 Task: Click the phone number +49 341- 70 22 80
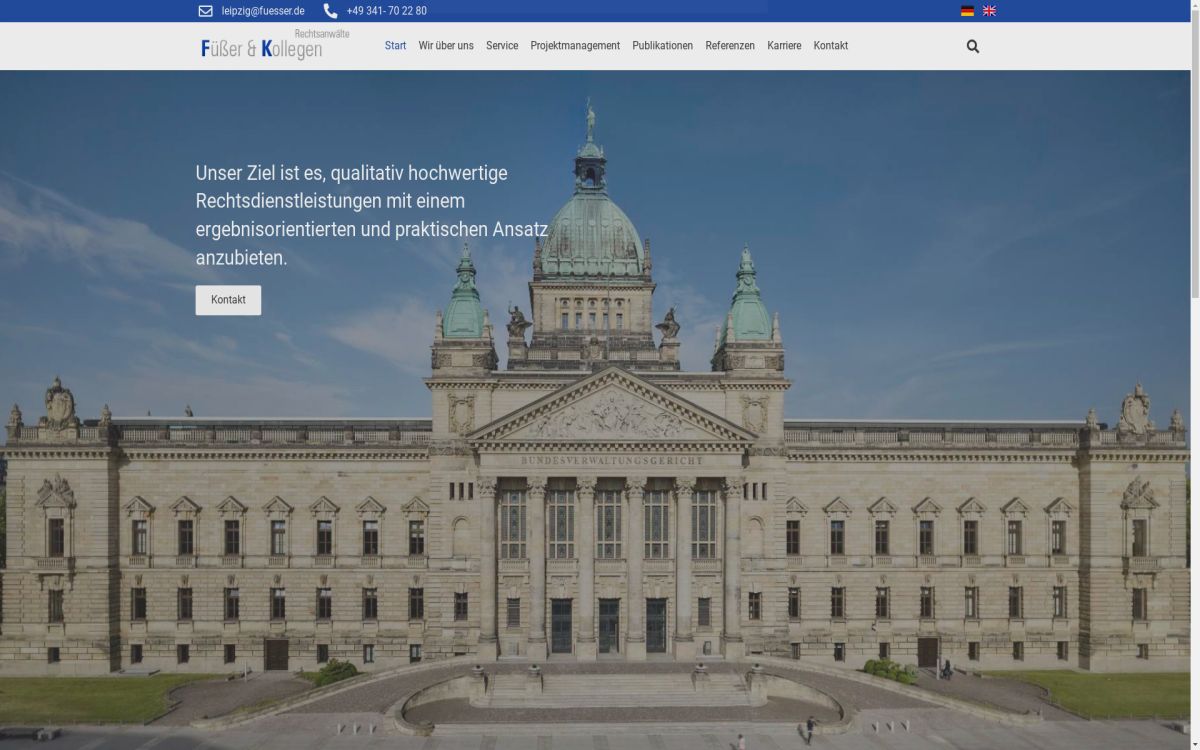pos(386,11)
